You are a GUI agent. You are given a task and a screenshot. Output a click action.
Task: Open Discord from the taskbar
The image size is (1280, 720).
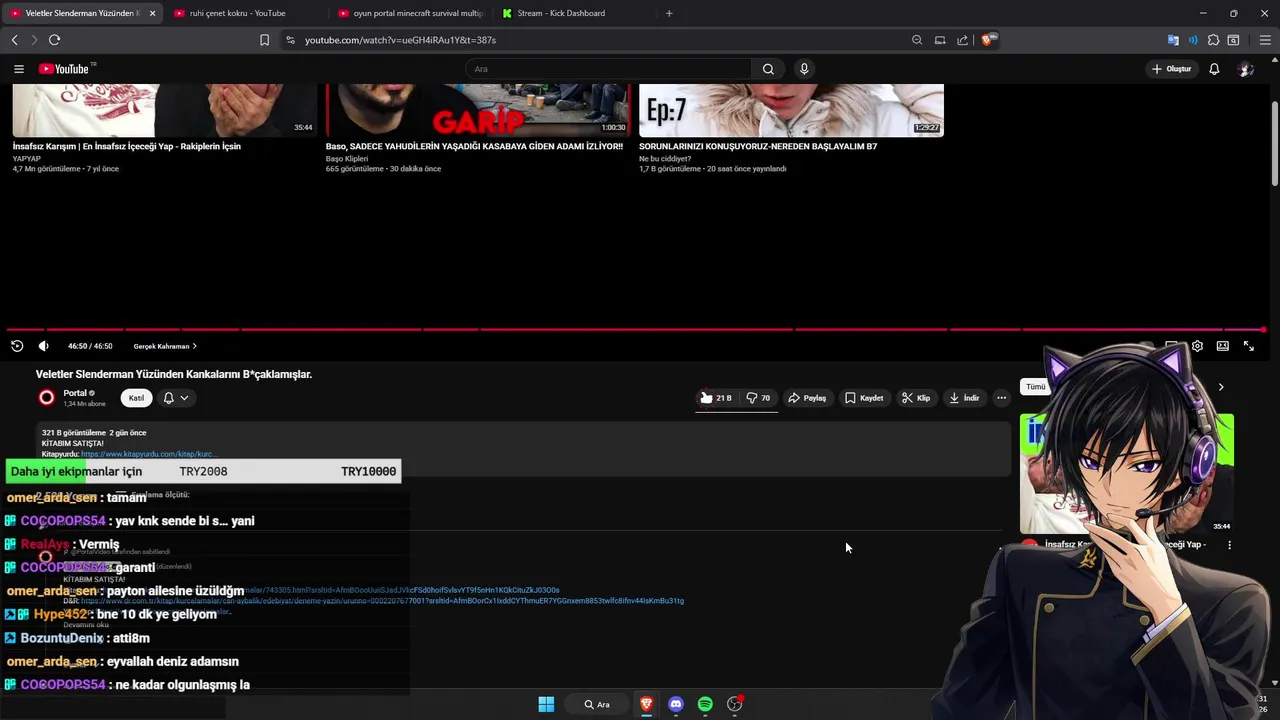(676, 704)
